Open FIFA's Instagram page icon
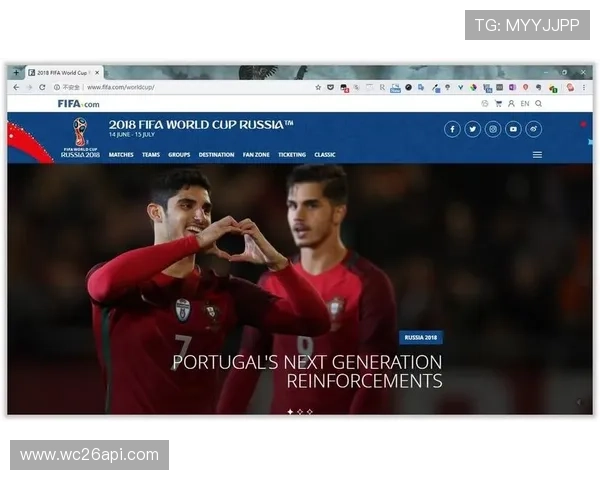Image resolution: width=600 pixels, height=480 pixels. pos(493,129)
